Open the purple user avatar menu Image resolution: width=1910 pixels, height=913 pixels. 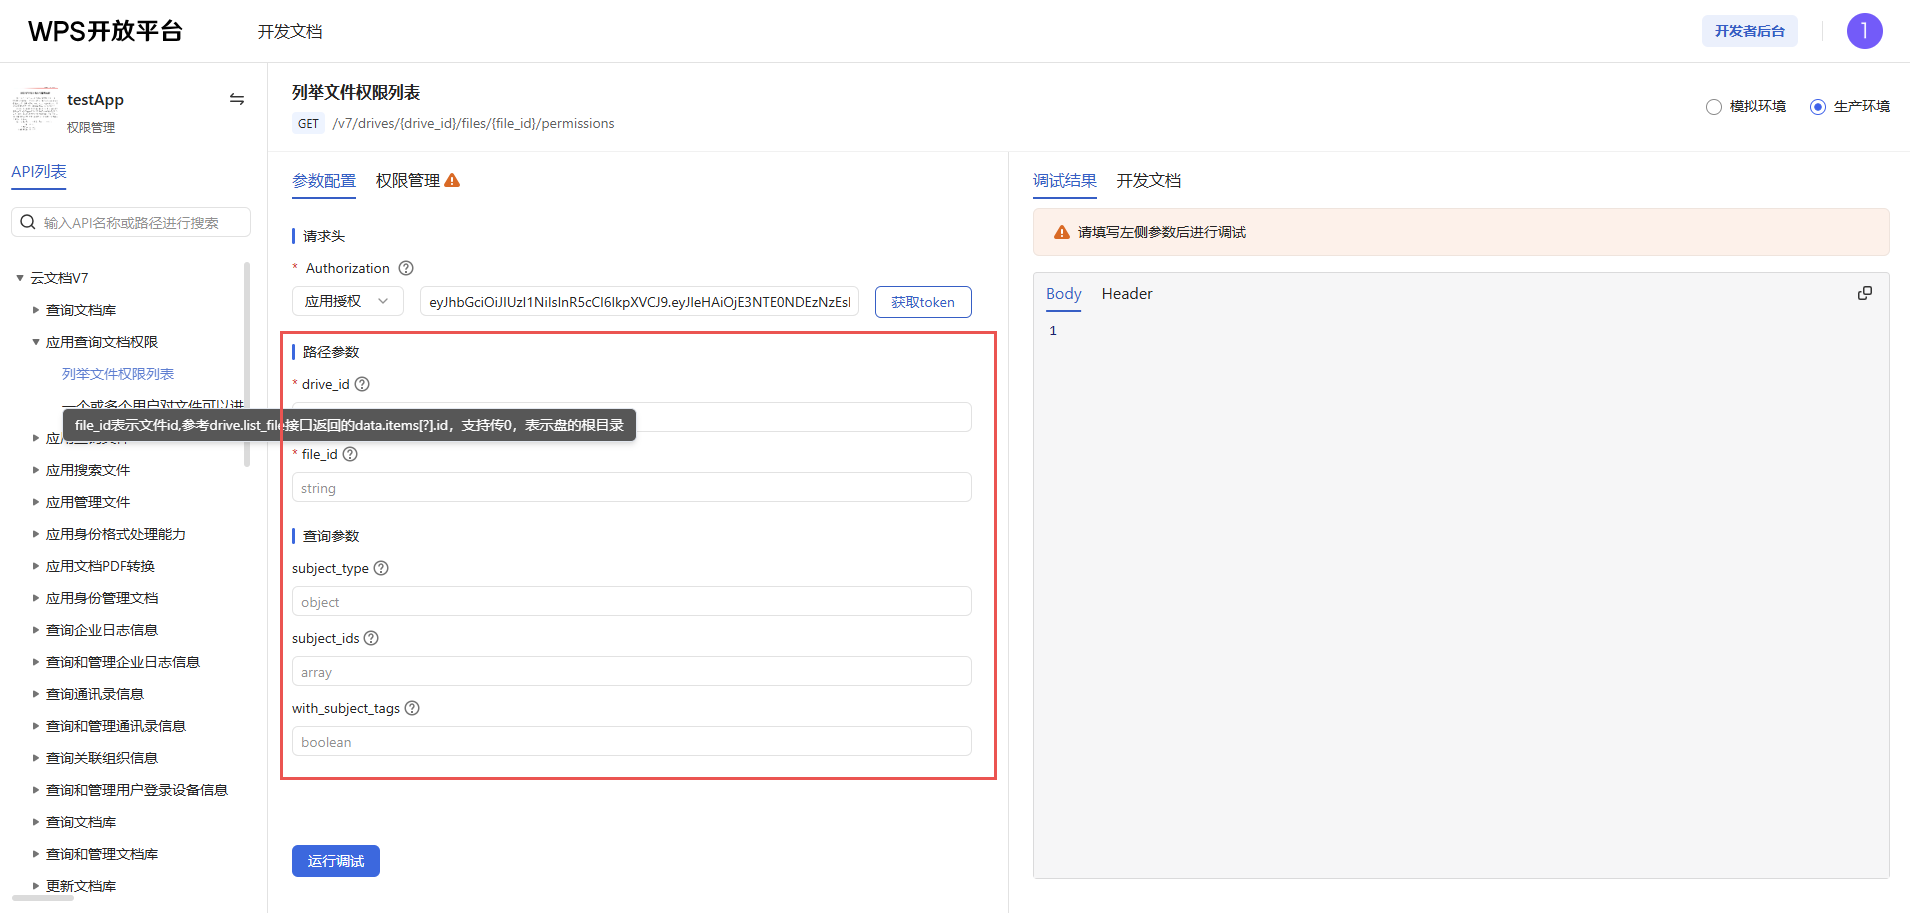coord(1864,31)
